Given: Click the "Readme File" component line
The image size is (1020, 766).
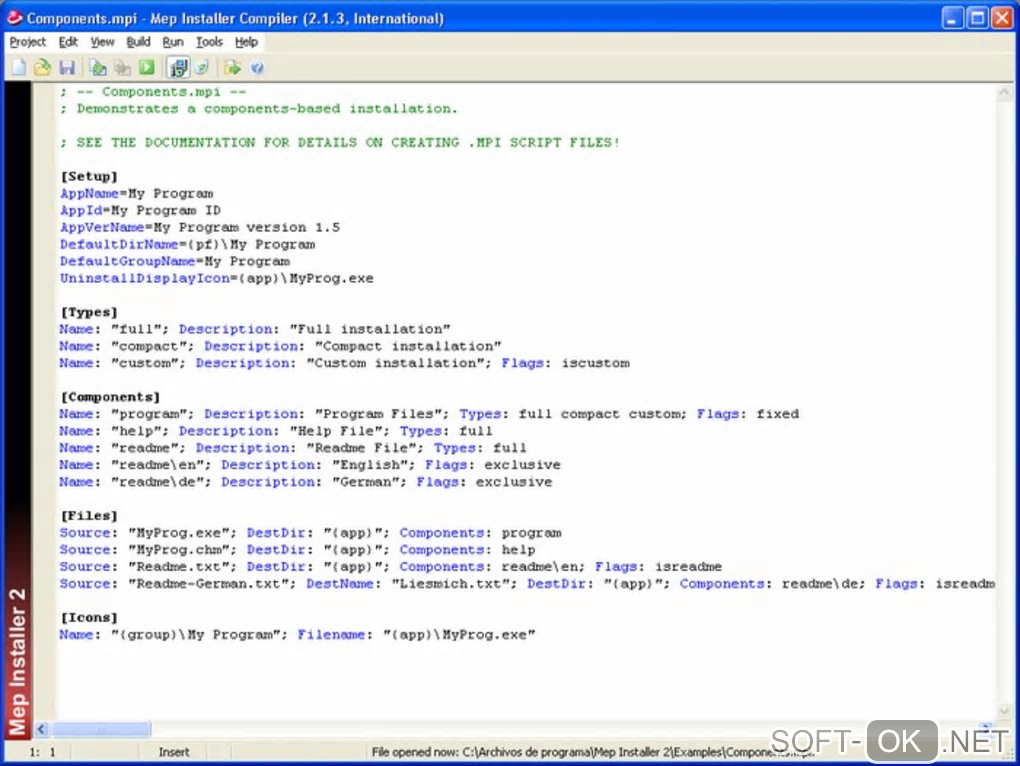Looking at the screenshot, I should pyautogui.click(x=293, y=447).
